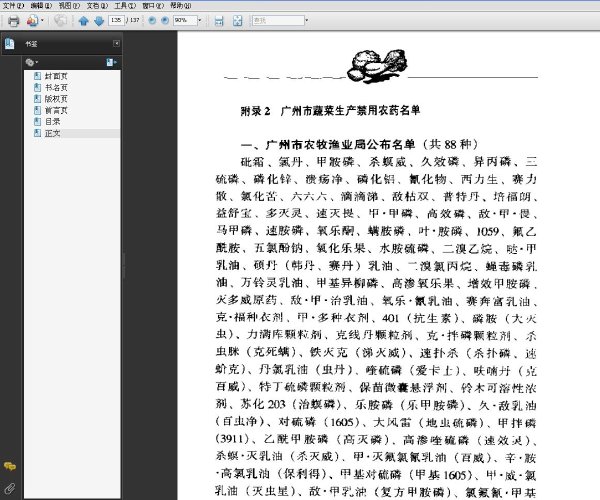
Task: Select the 目录 bookmark
Action: coord(52,122)
